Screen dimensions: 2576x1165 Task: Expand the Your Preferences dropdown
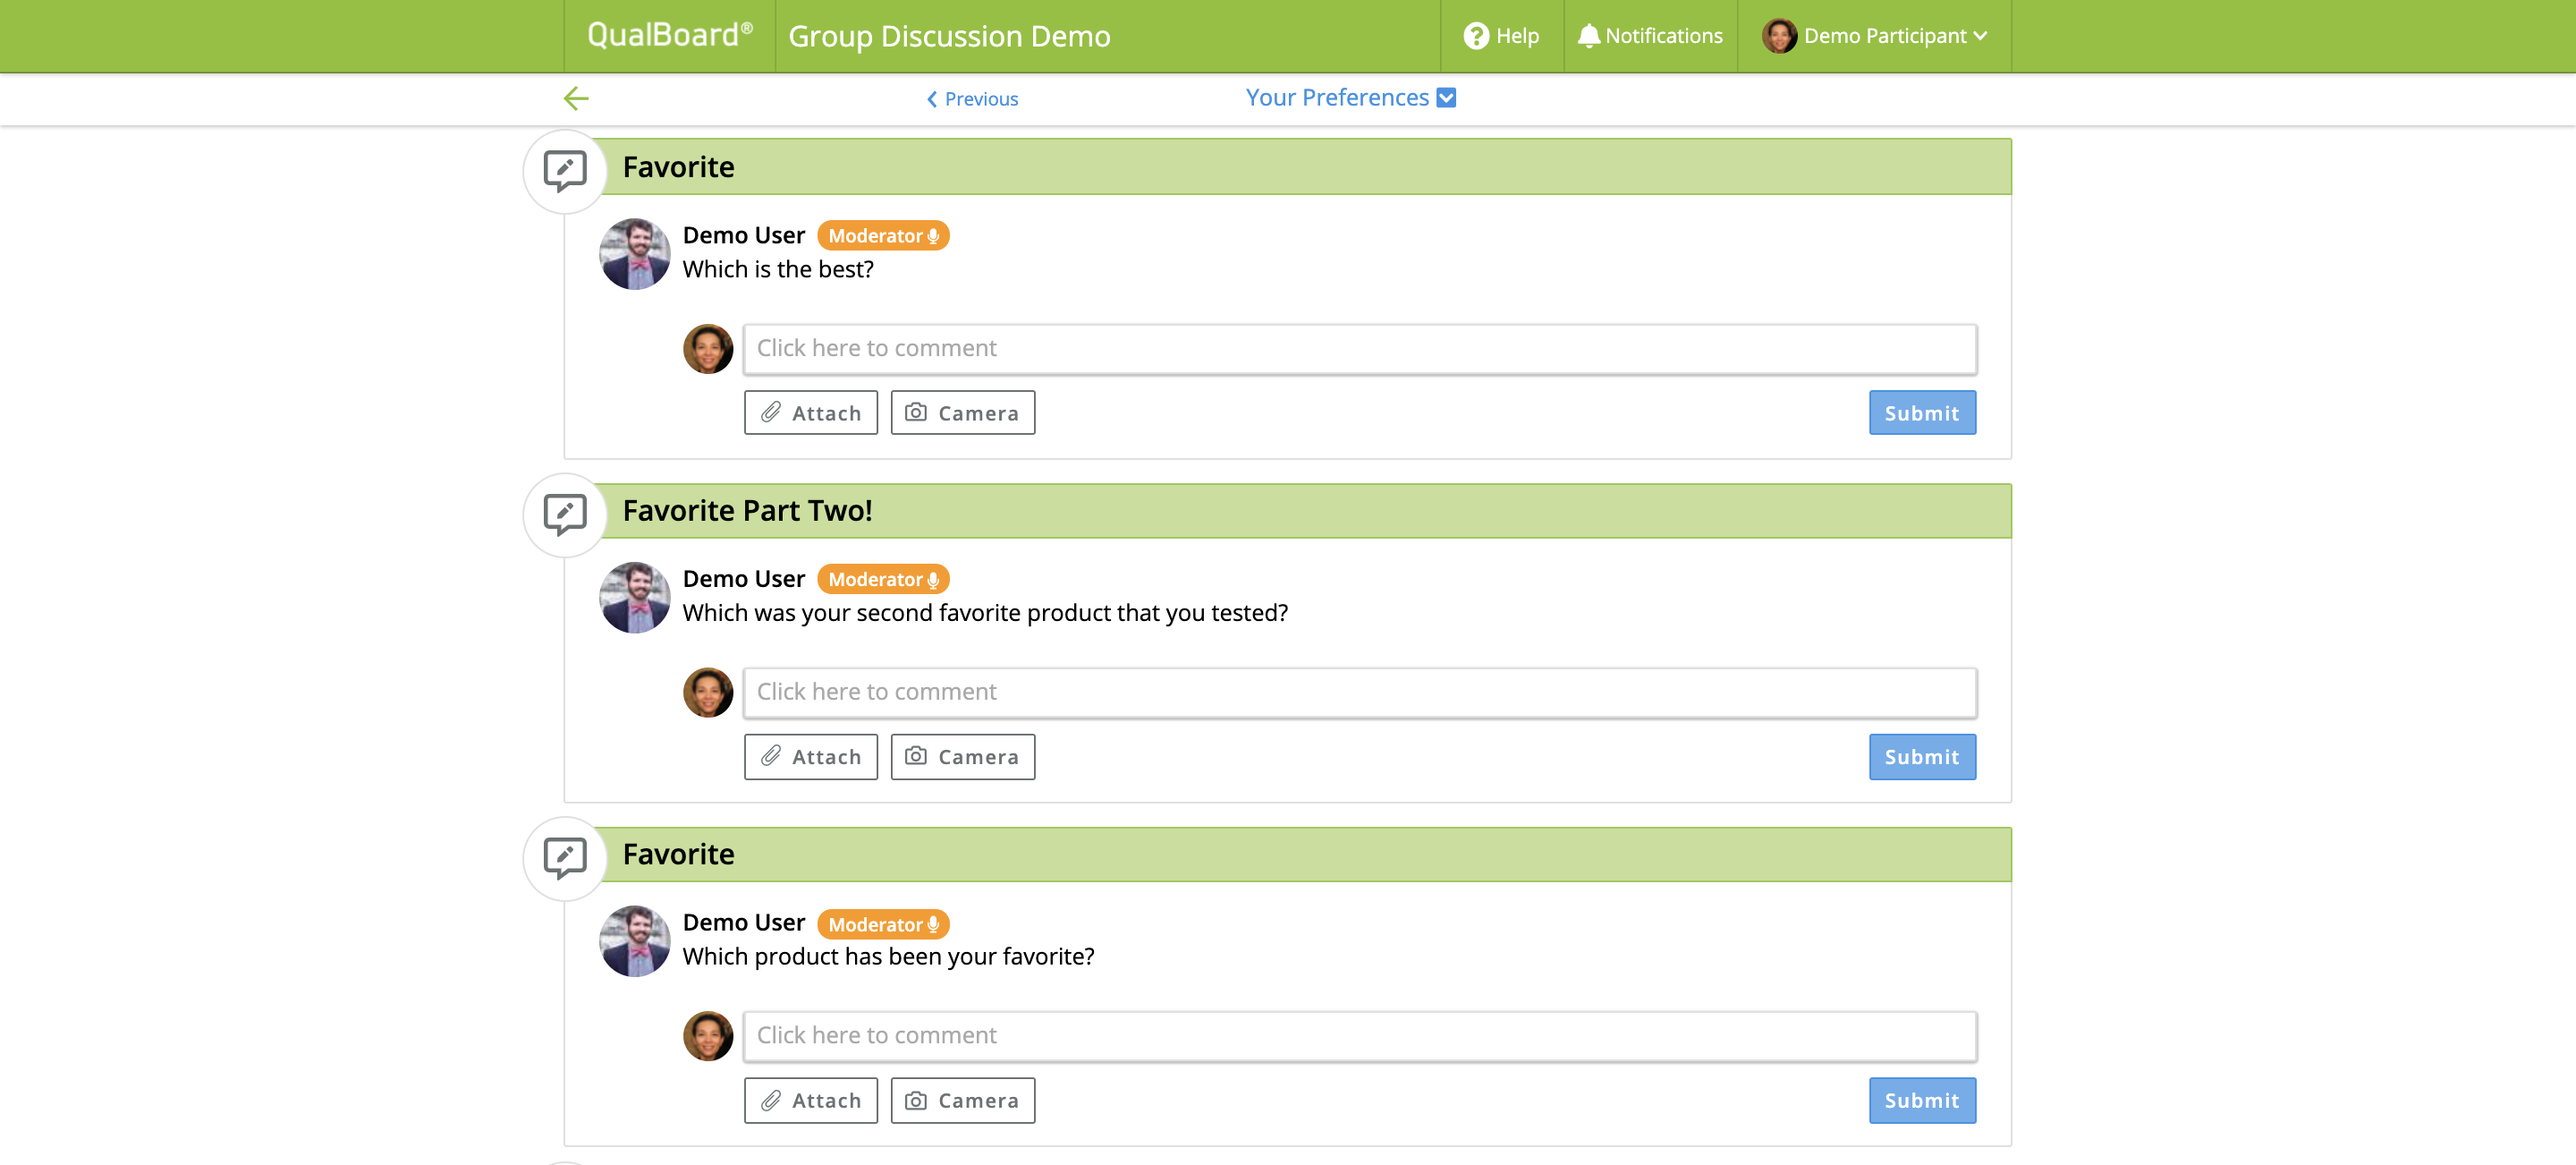coord(1337,98)
